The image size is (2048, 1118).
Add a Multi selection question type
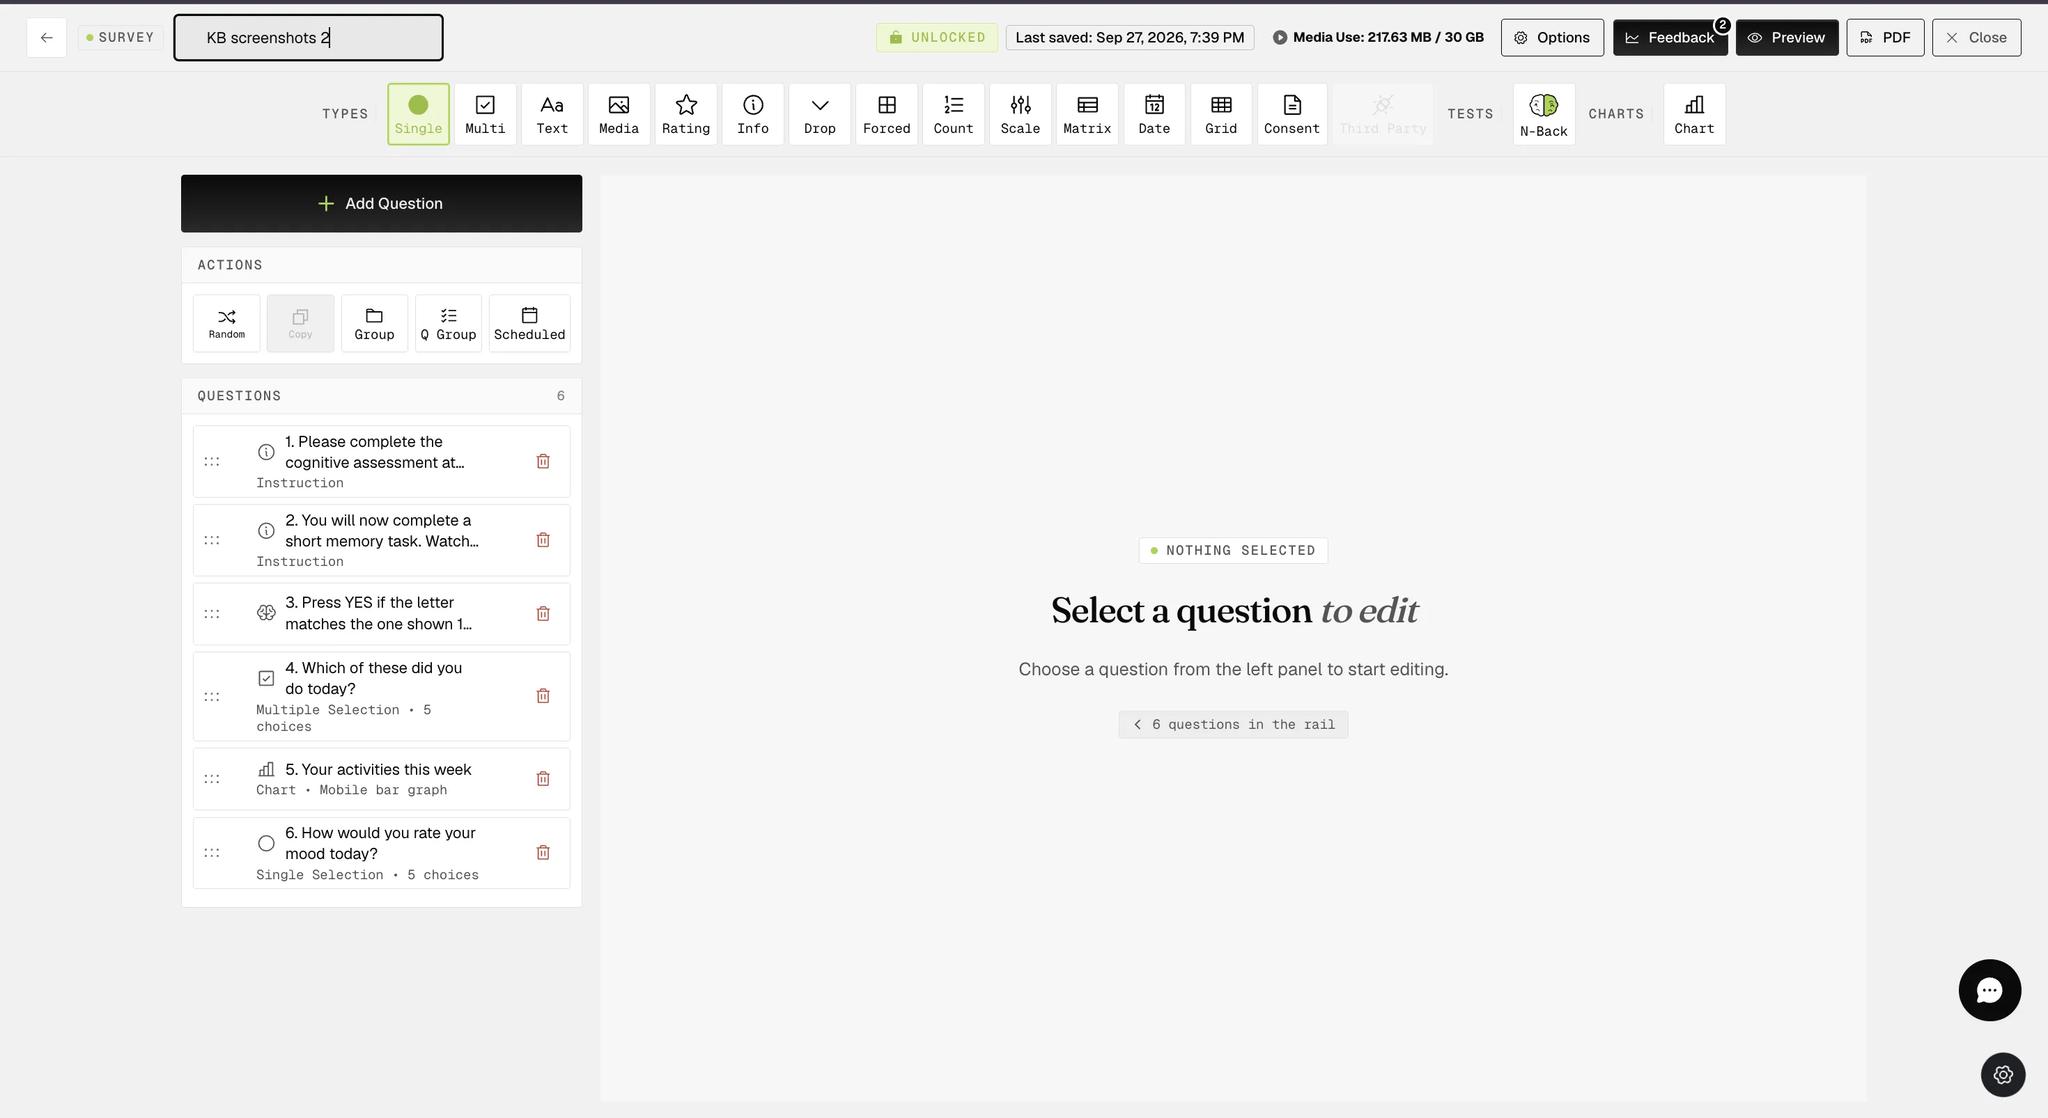click(485, 114)
